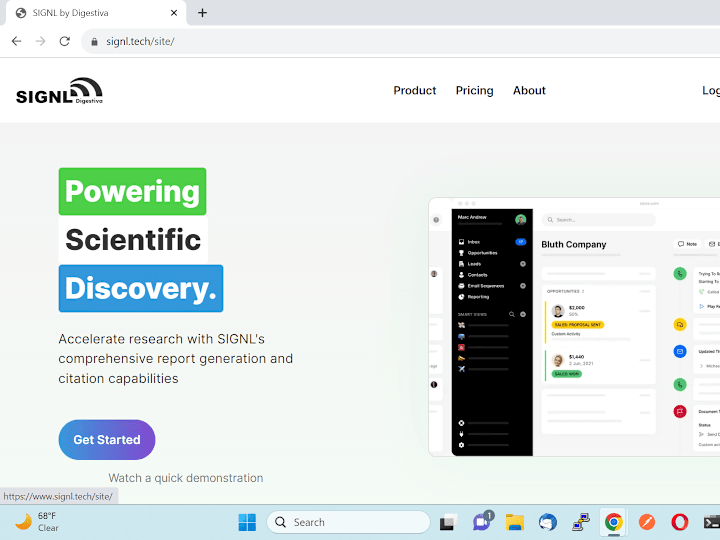Reload the page with the refresh icon
Viewport: 720px width, 540px height.
tap(65, 41)
